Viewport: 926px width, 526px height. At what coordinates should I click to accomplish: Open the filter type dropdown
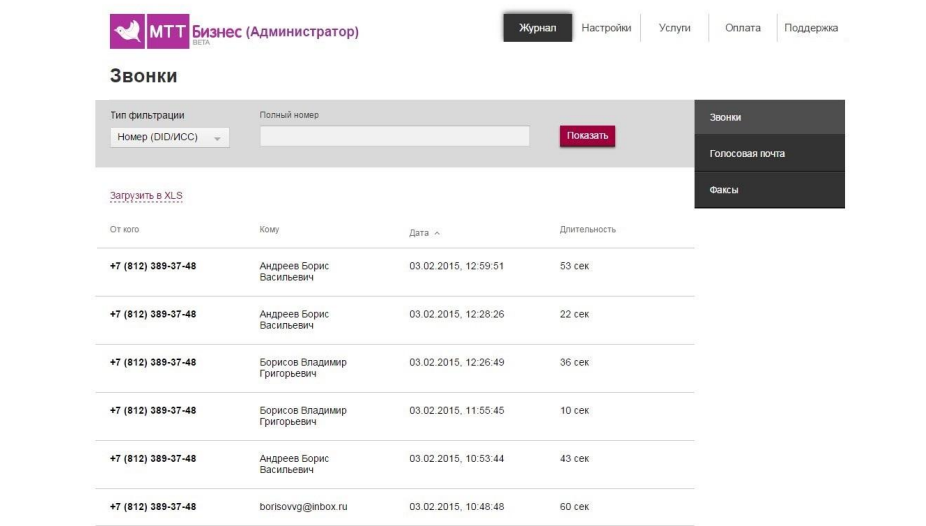(169, 137)
